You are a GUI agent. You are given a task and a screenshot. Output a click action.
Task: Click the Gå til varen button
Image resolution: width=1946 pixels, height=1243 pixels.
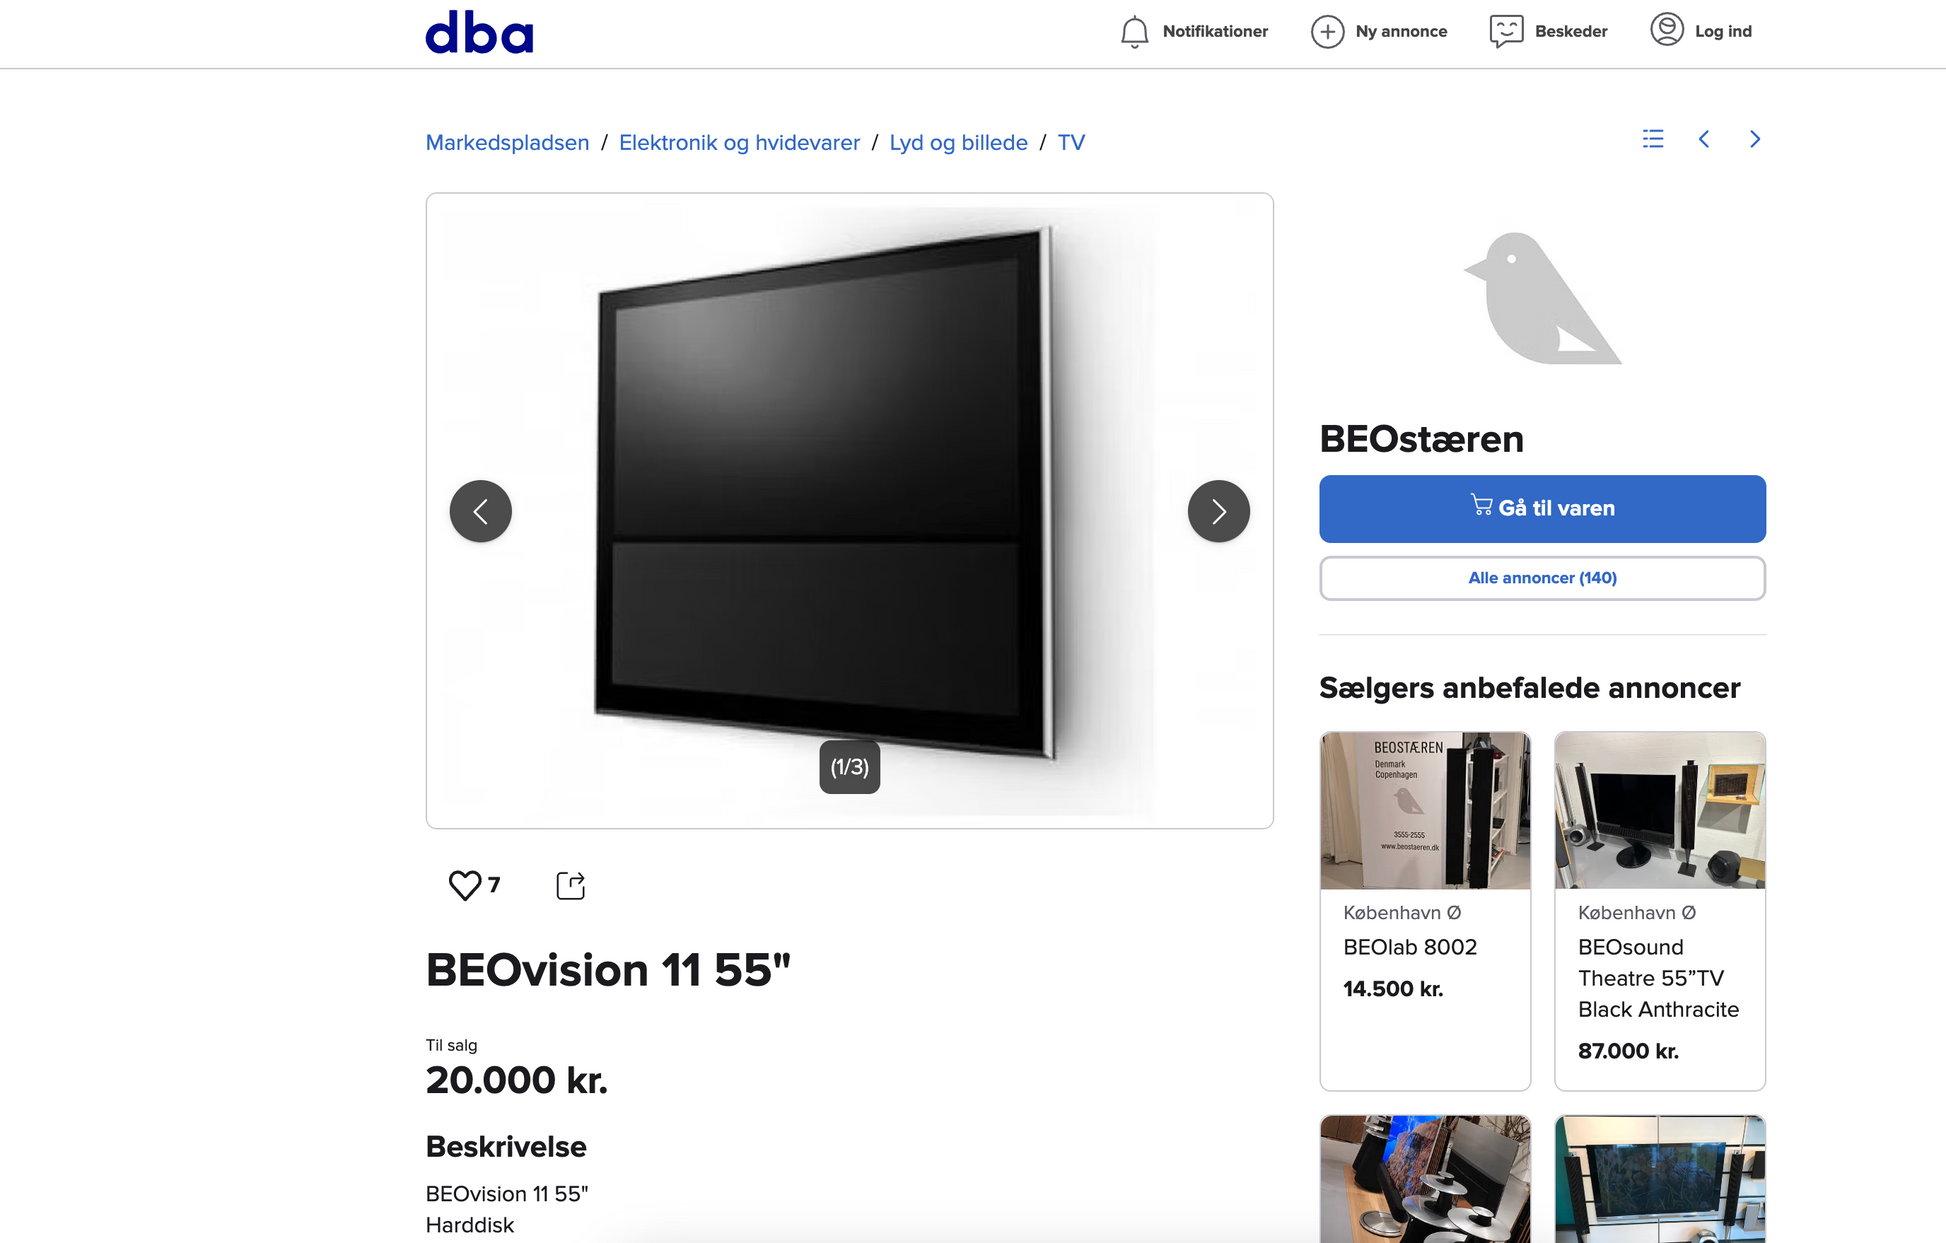(1542, 509)
